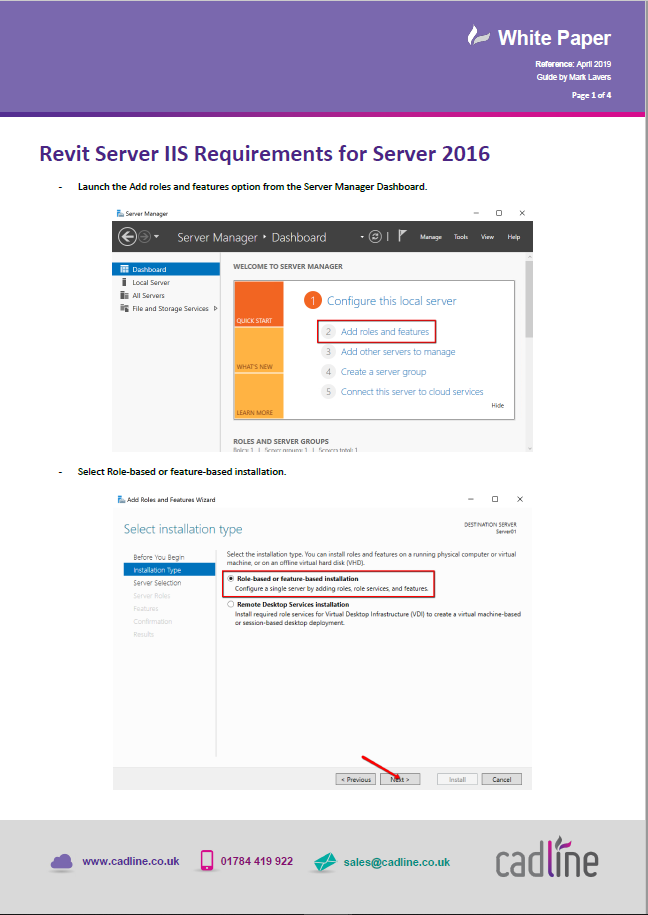Screen dimensions: 648x915
Task: Select Role-based or feature-based installation radio
Action: (x=231, y=579)
